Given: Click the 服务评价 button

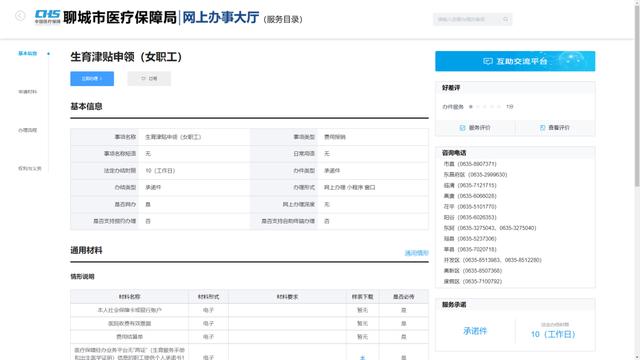Looking at the screenshot, I should (475, 128).
